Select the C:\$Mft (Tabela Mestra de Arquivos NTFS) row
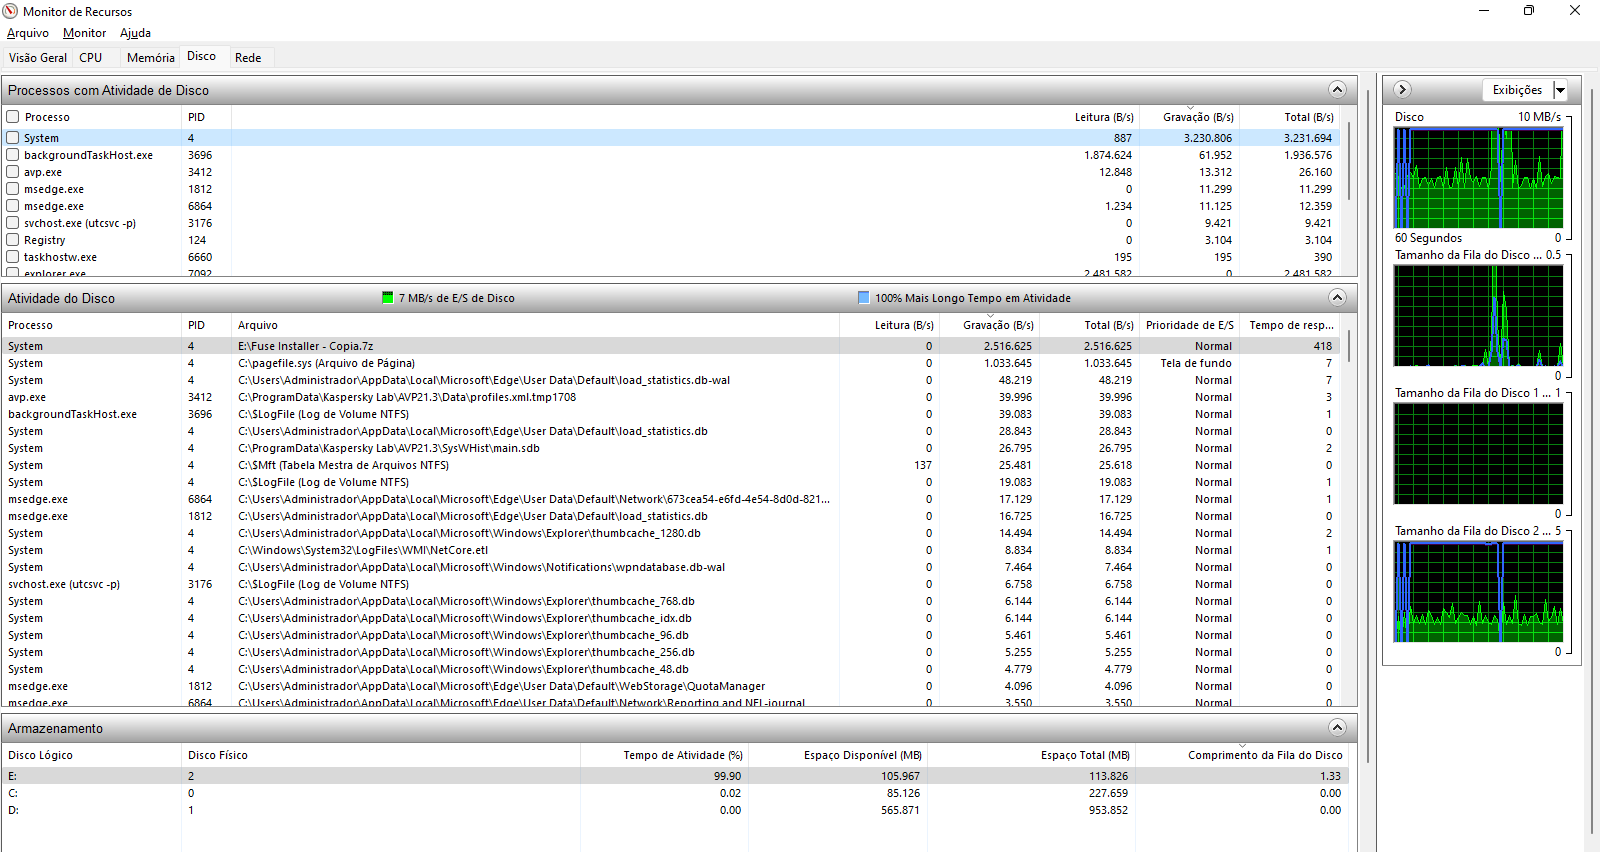Viewport: 1600px width, 852px height. [670, 465]
